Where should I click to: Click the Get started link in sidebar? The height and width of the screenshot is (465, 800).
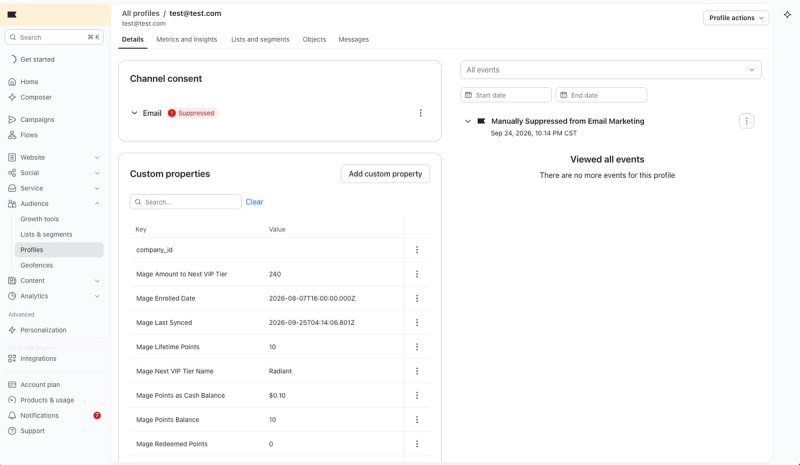pos(37,59)
